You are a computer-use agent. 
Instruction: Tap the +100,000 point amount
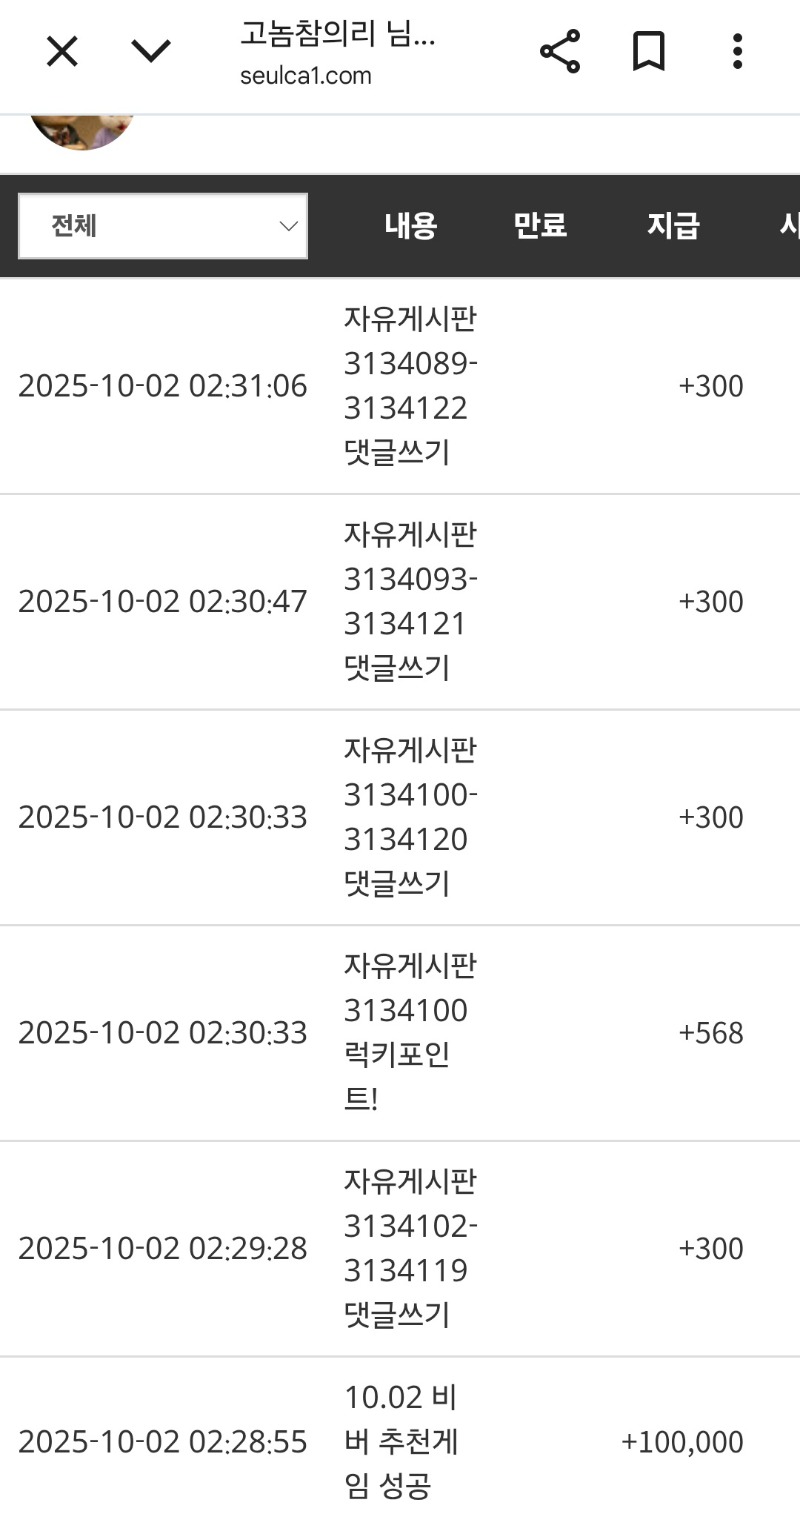click(682, 1442)
